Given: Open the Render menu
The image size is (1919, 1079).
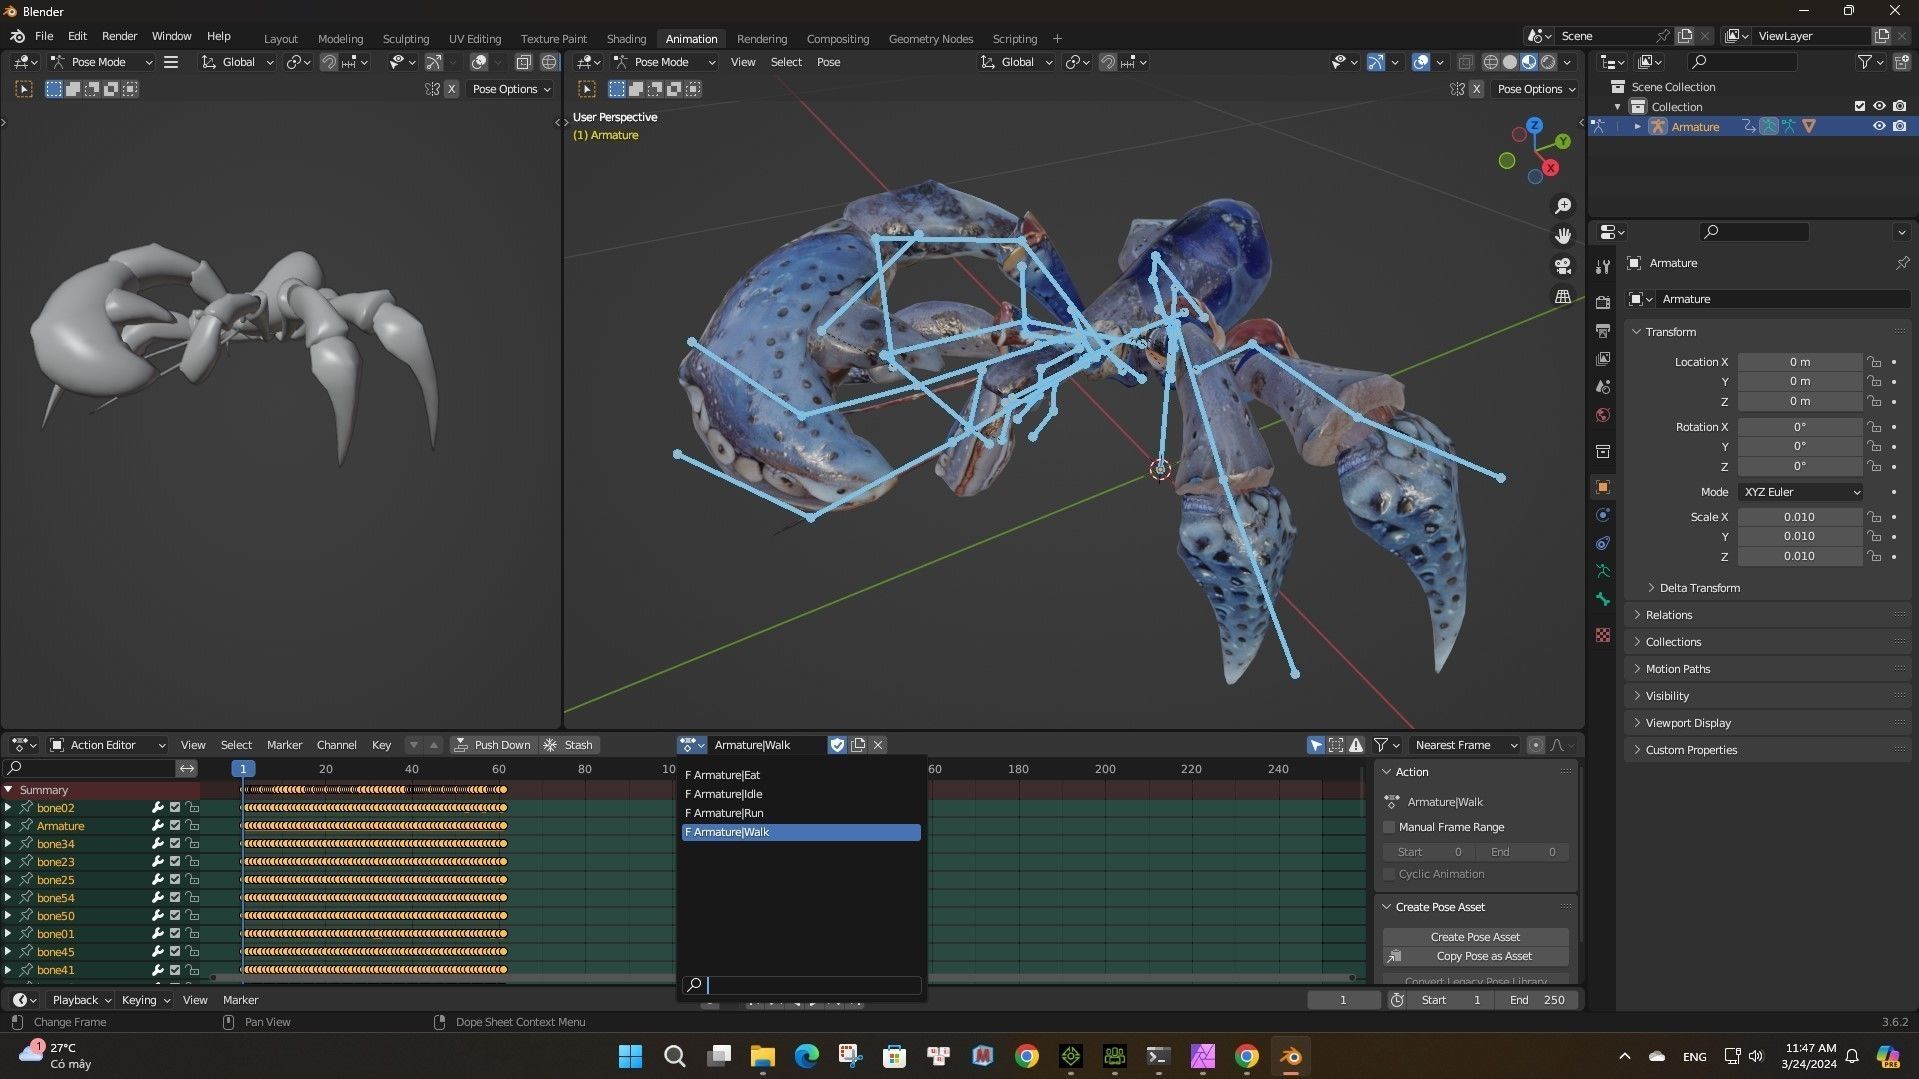Looking at the screenshot, I should (x=119, y=36).
